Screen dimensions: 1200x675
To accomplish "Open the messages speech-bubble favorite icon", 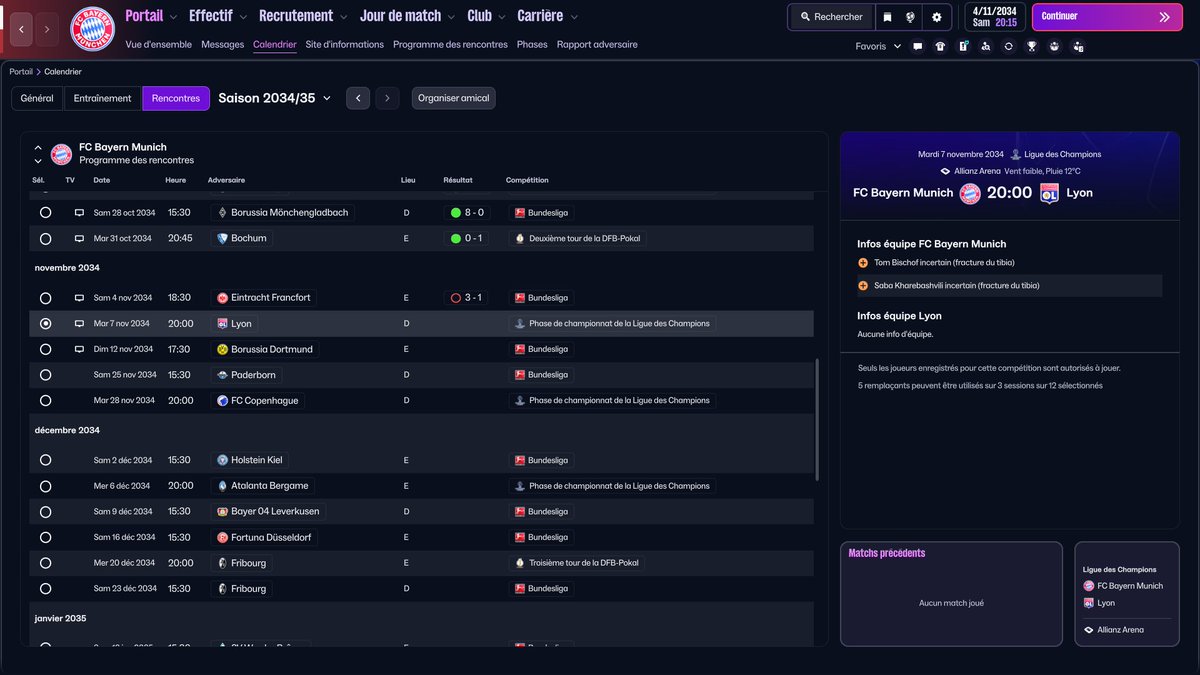I will (x=918, y=46).
